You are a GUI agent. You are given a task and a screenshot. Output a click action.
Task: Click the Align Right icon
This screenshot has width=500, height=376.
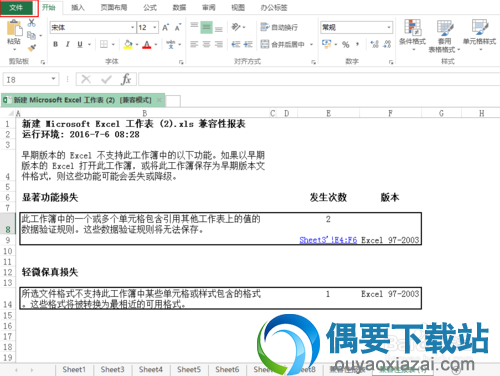219,44
